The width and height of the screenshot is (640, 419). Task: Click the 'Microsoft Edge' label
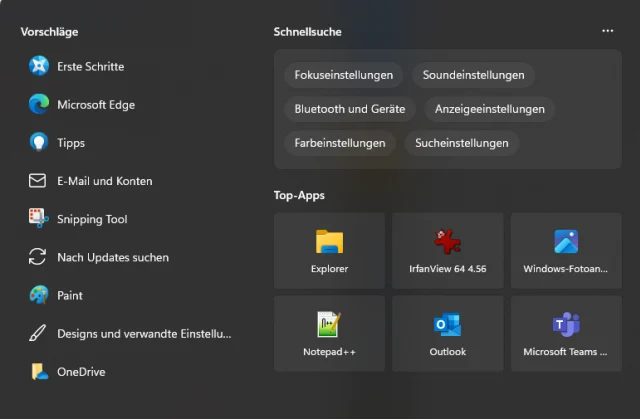96,105
